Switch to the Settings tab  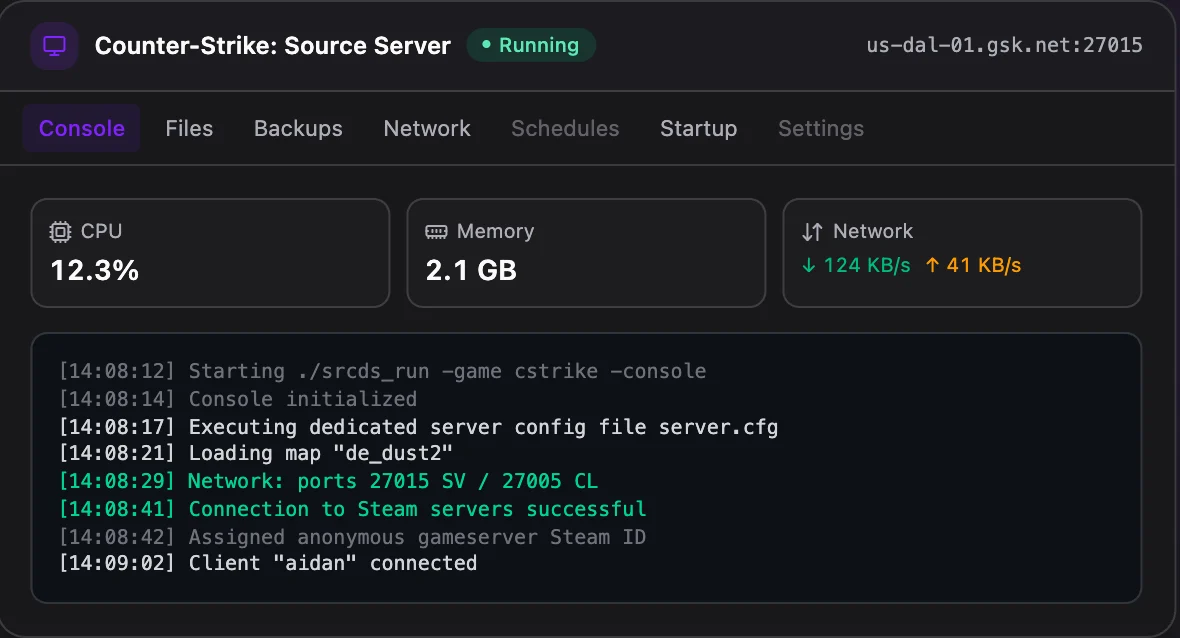821,129
